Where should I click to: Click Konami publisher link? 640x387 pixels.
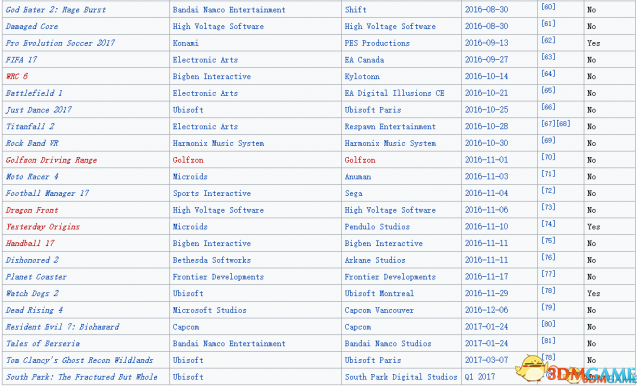point(186,43)
